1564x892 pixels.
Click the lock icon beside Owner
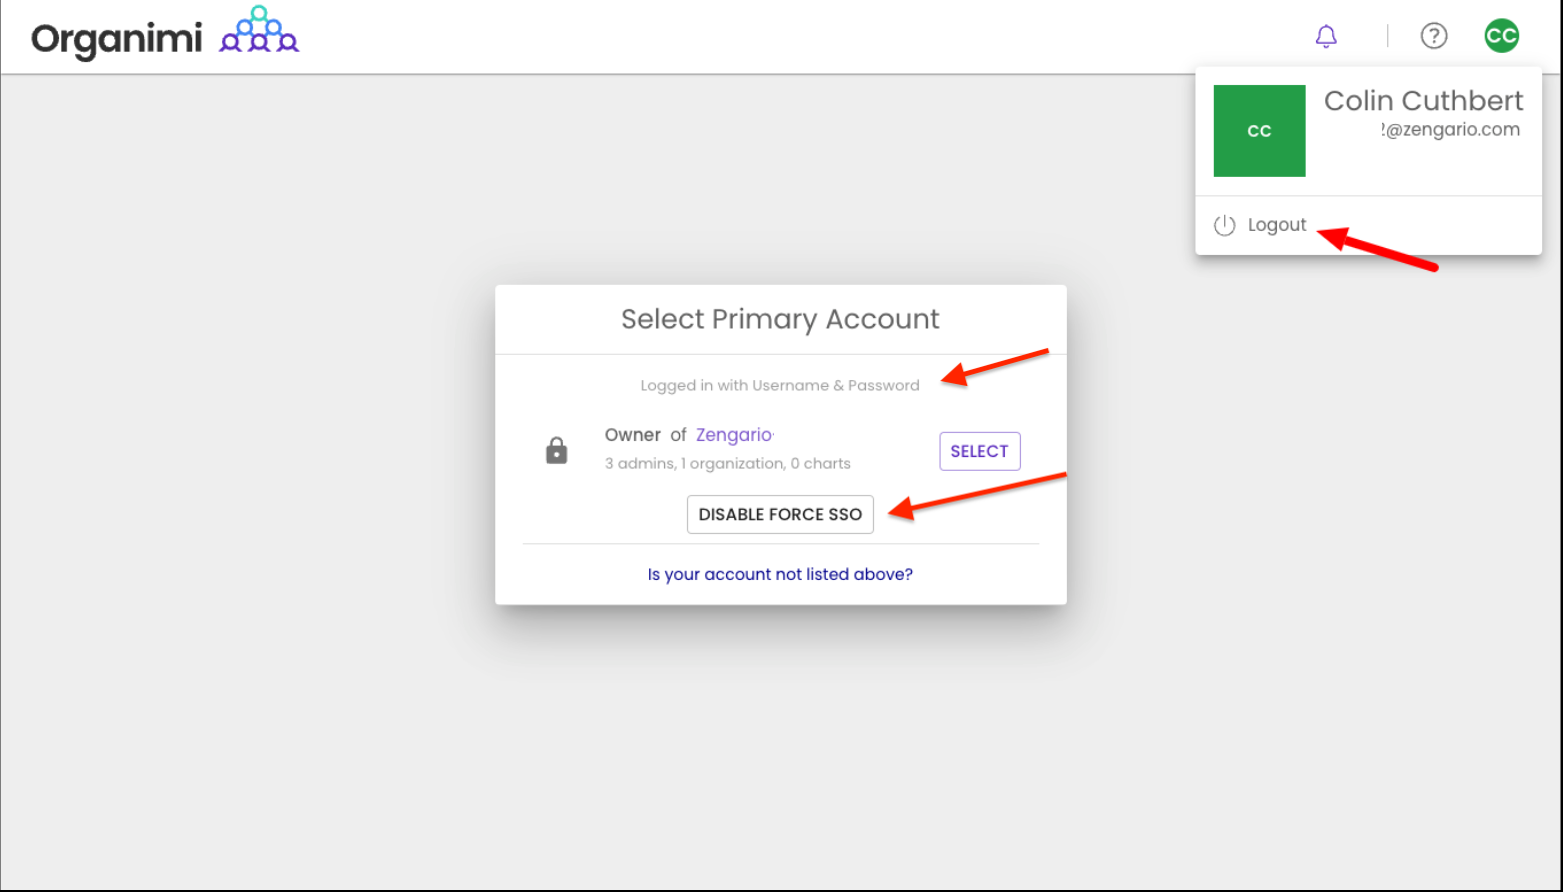[557, 451]
